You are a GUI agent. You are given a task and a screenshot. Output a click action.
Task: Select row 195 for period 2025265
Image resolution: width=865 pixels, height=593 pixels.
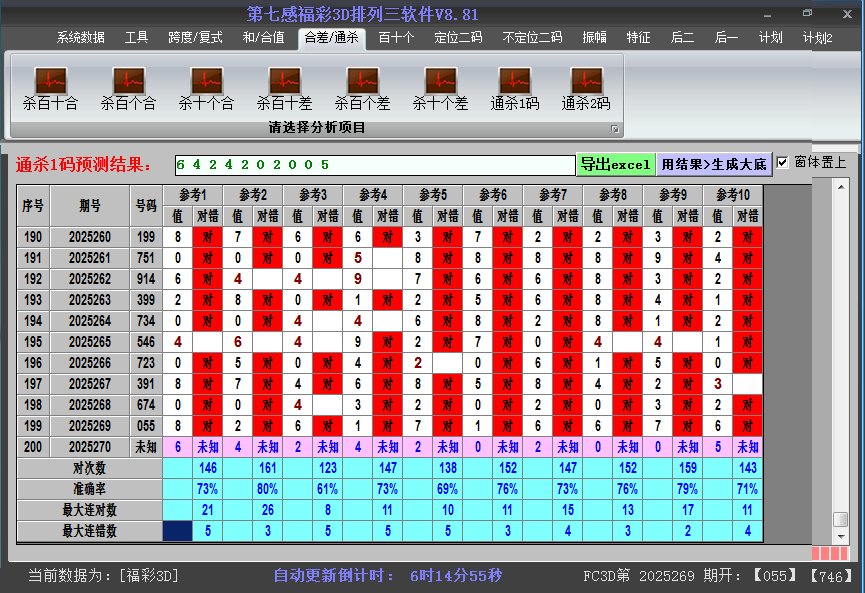pyautogui.click(x=90, y=342)
